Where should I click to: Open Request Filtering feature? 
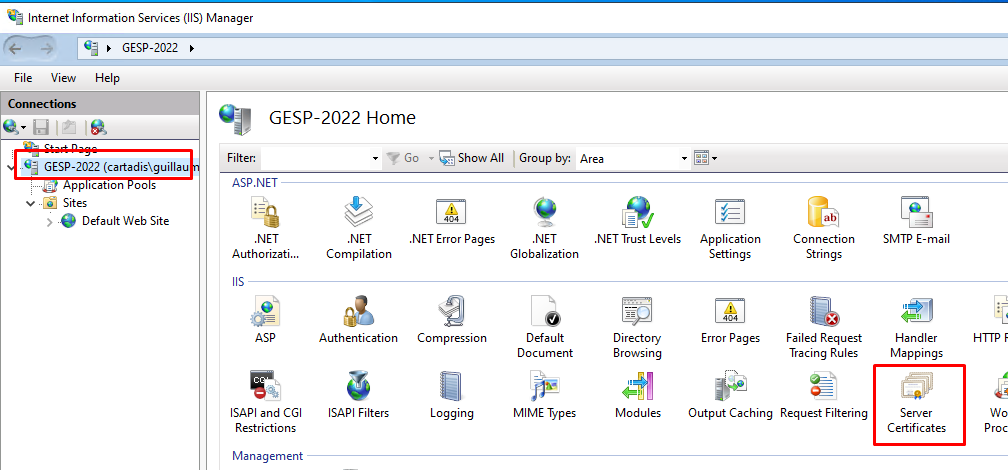[824, 395]
